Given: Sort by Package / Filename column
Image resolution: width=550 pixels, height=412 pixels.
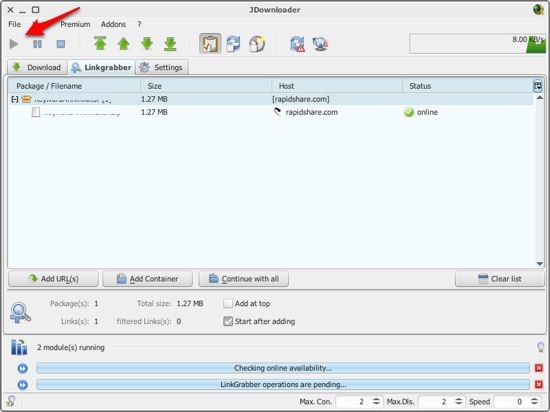Looking at the screenshot, I should pos(74,86).
